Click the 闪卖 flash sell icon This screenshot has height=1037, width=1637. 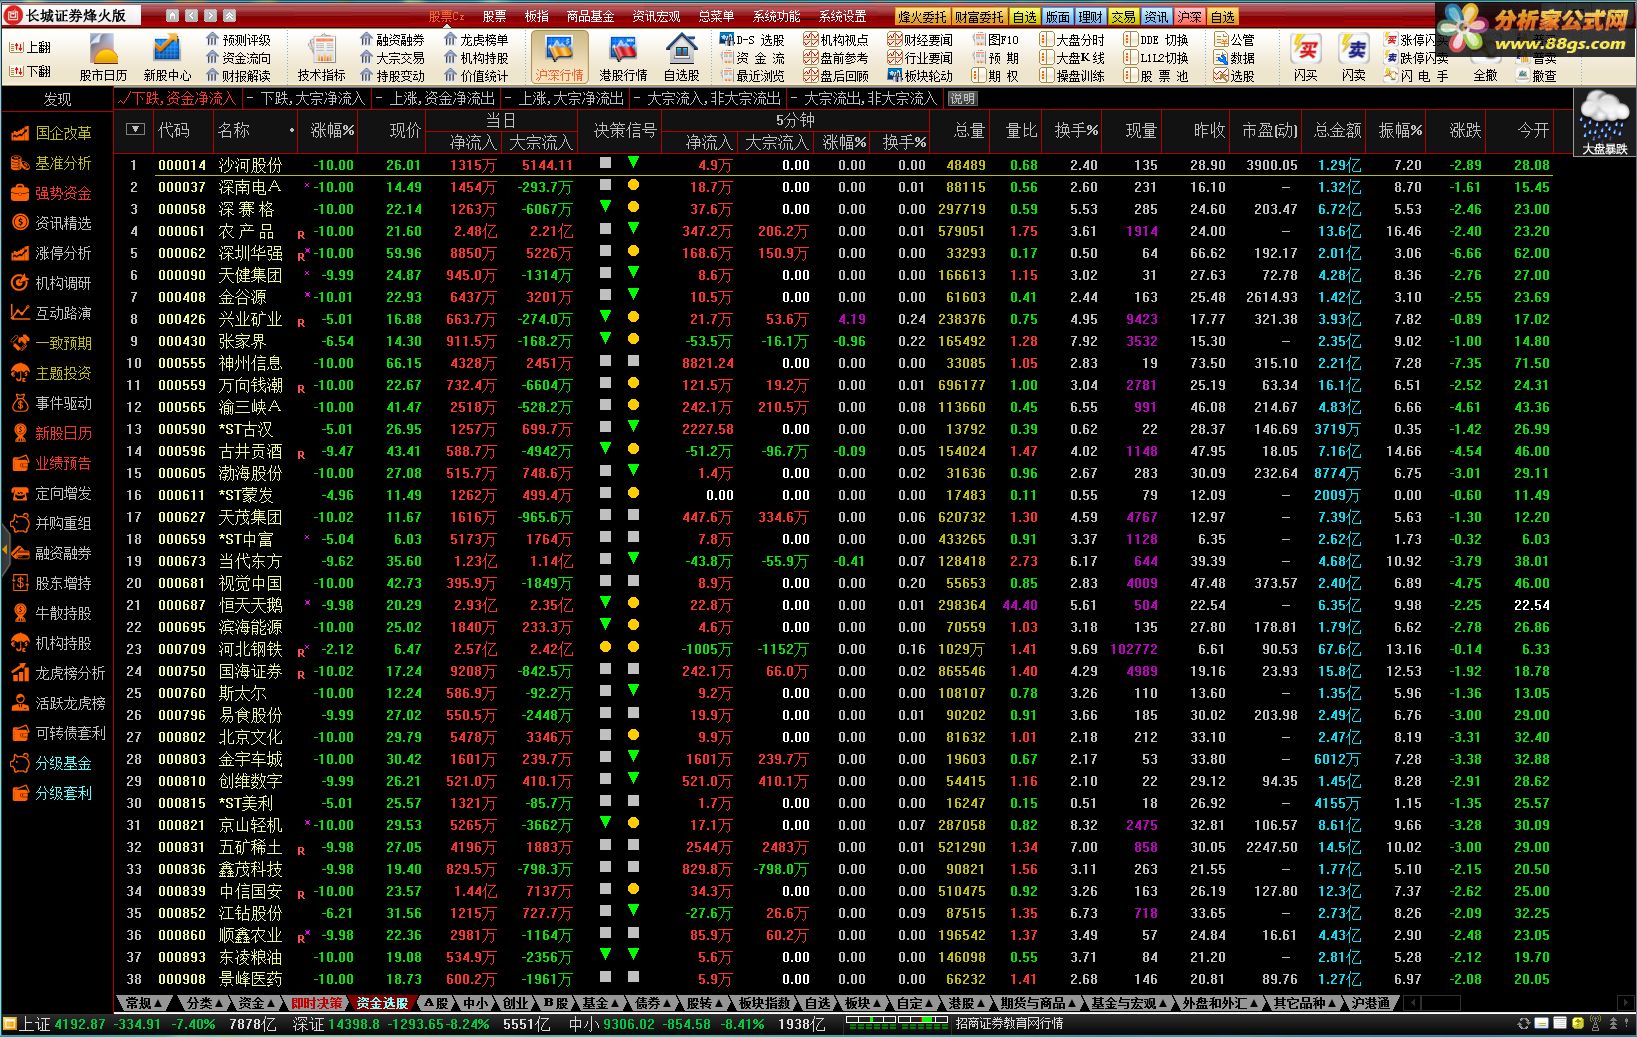point(1354,57)
